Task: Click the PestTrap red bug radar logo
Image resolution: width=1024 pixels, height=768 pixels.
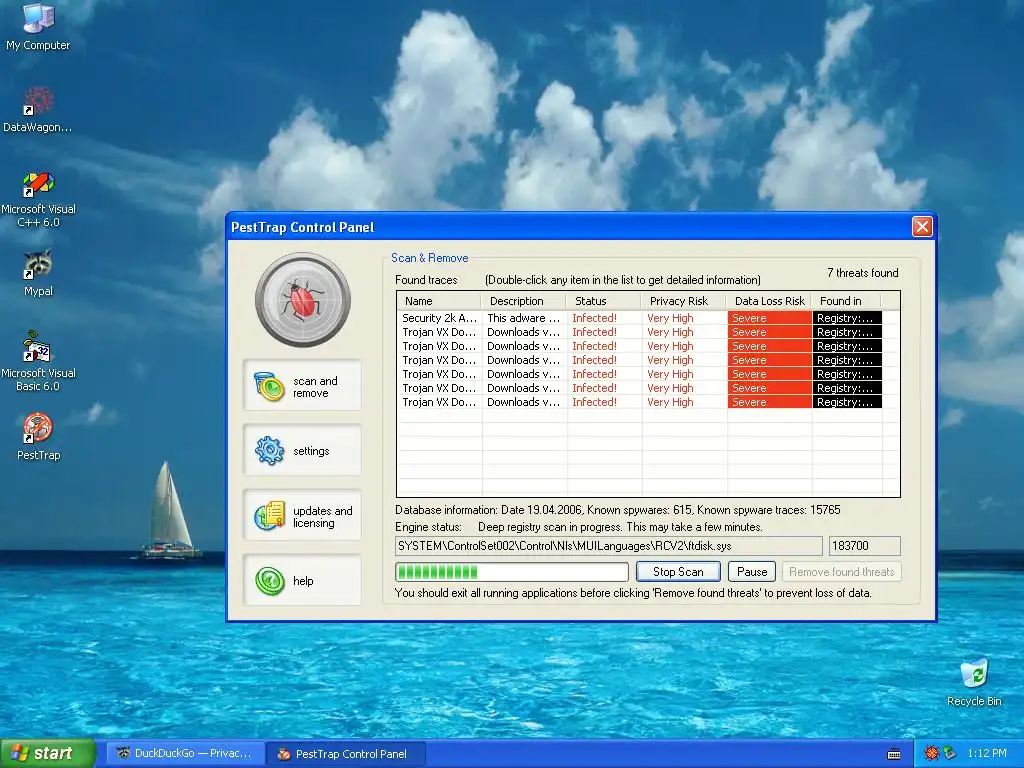Action: [302, 300]
